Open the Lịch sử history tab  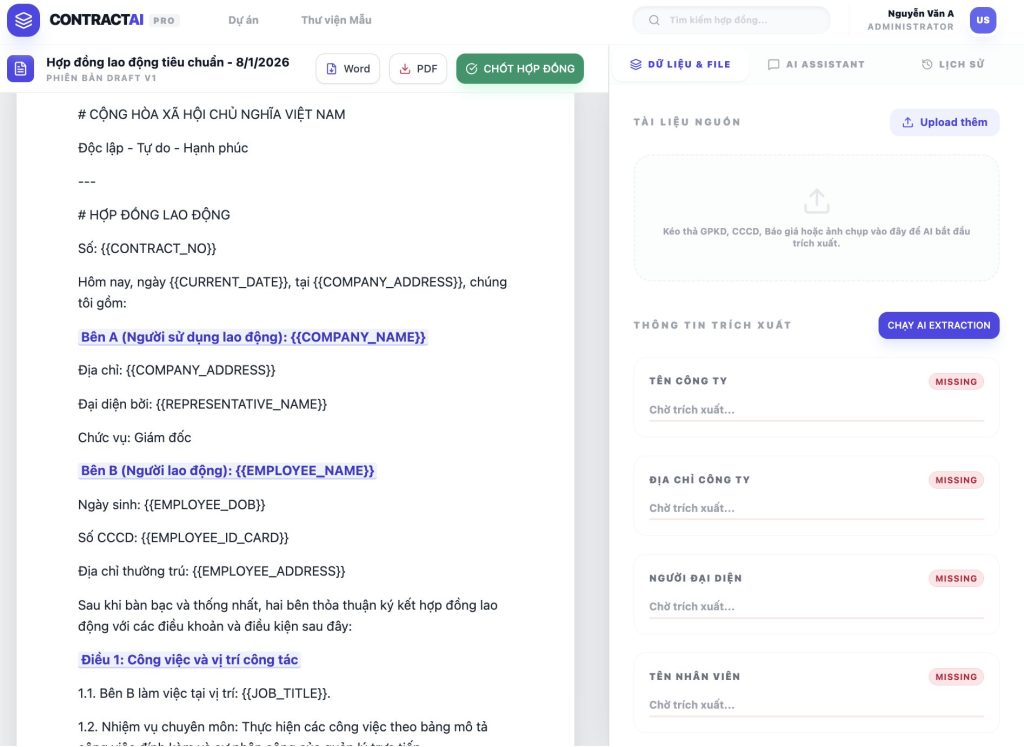[x=952, y=64]
